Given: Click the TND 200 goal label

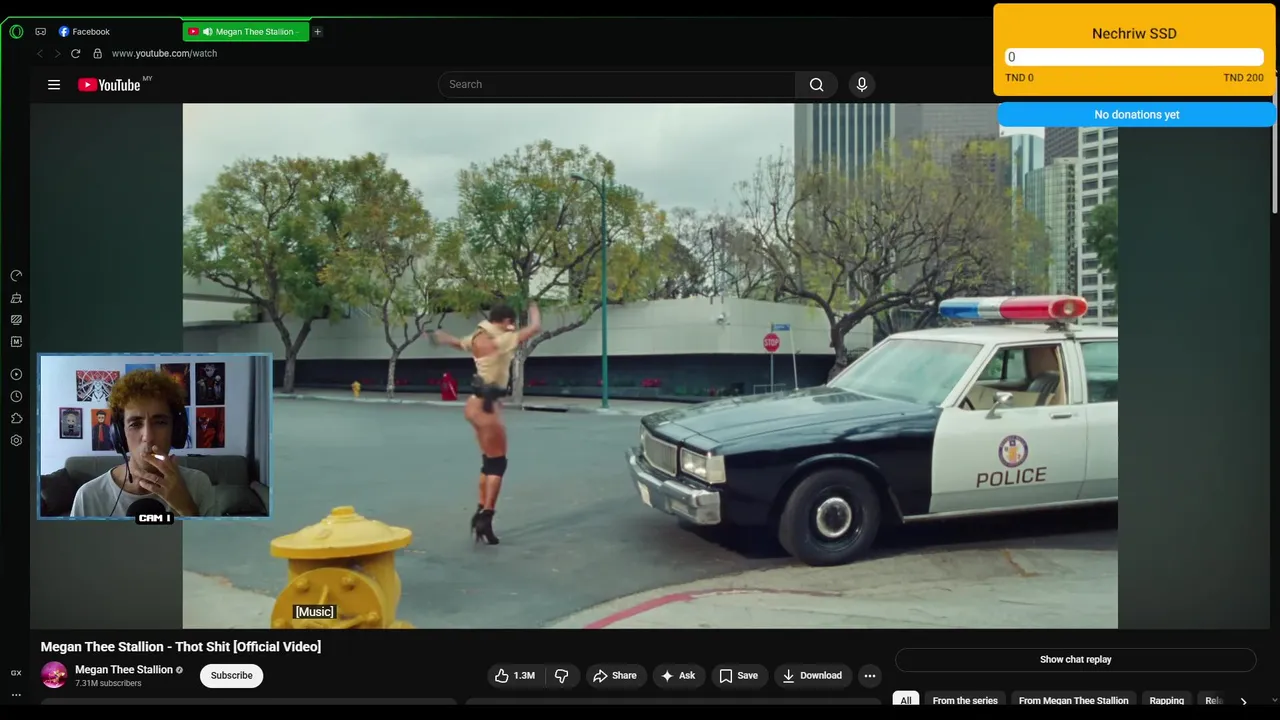Looking at the screenshot, I should point(1243,78).
